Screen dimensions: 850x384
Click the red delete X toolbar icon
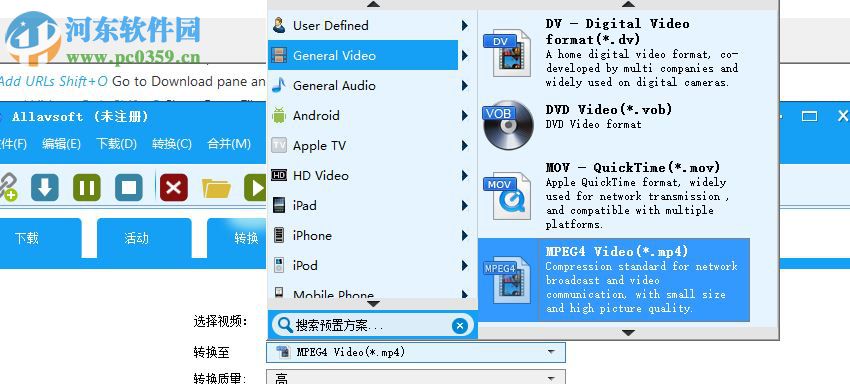pyautogui.click(x=173, y=188)
